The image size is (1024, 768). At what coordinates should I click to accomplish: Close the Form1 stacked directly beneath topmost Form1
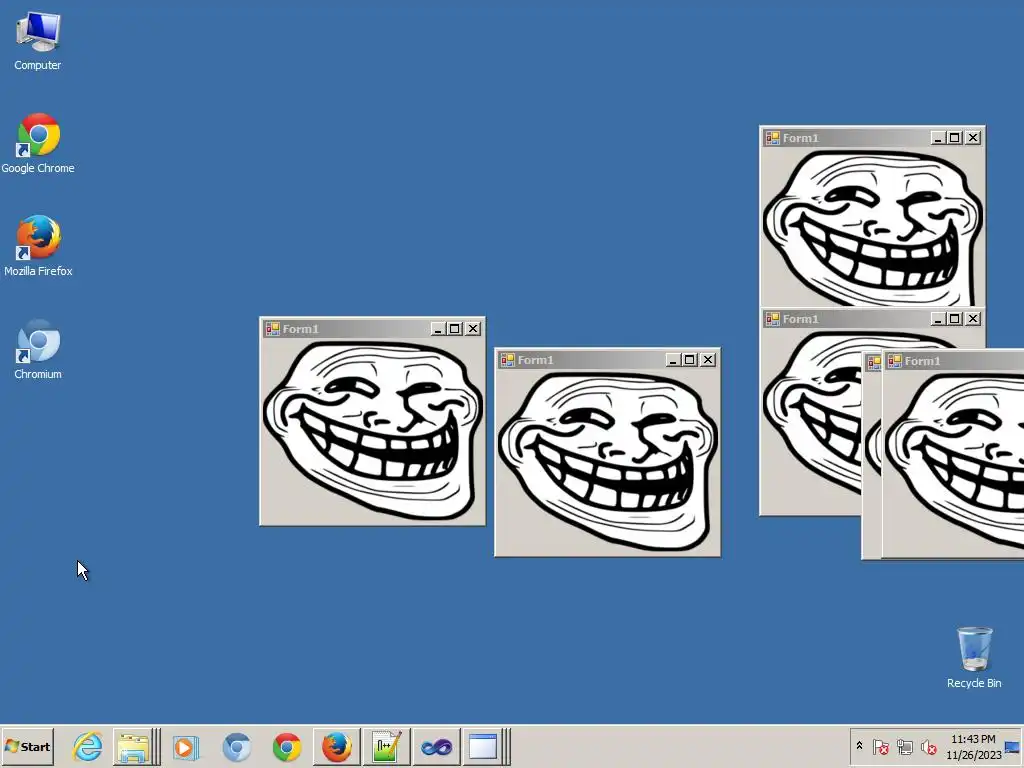(x=973, y=319)
